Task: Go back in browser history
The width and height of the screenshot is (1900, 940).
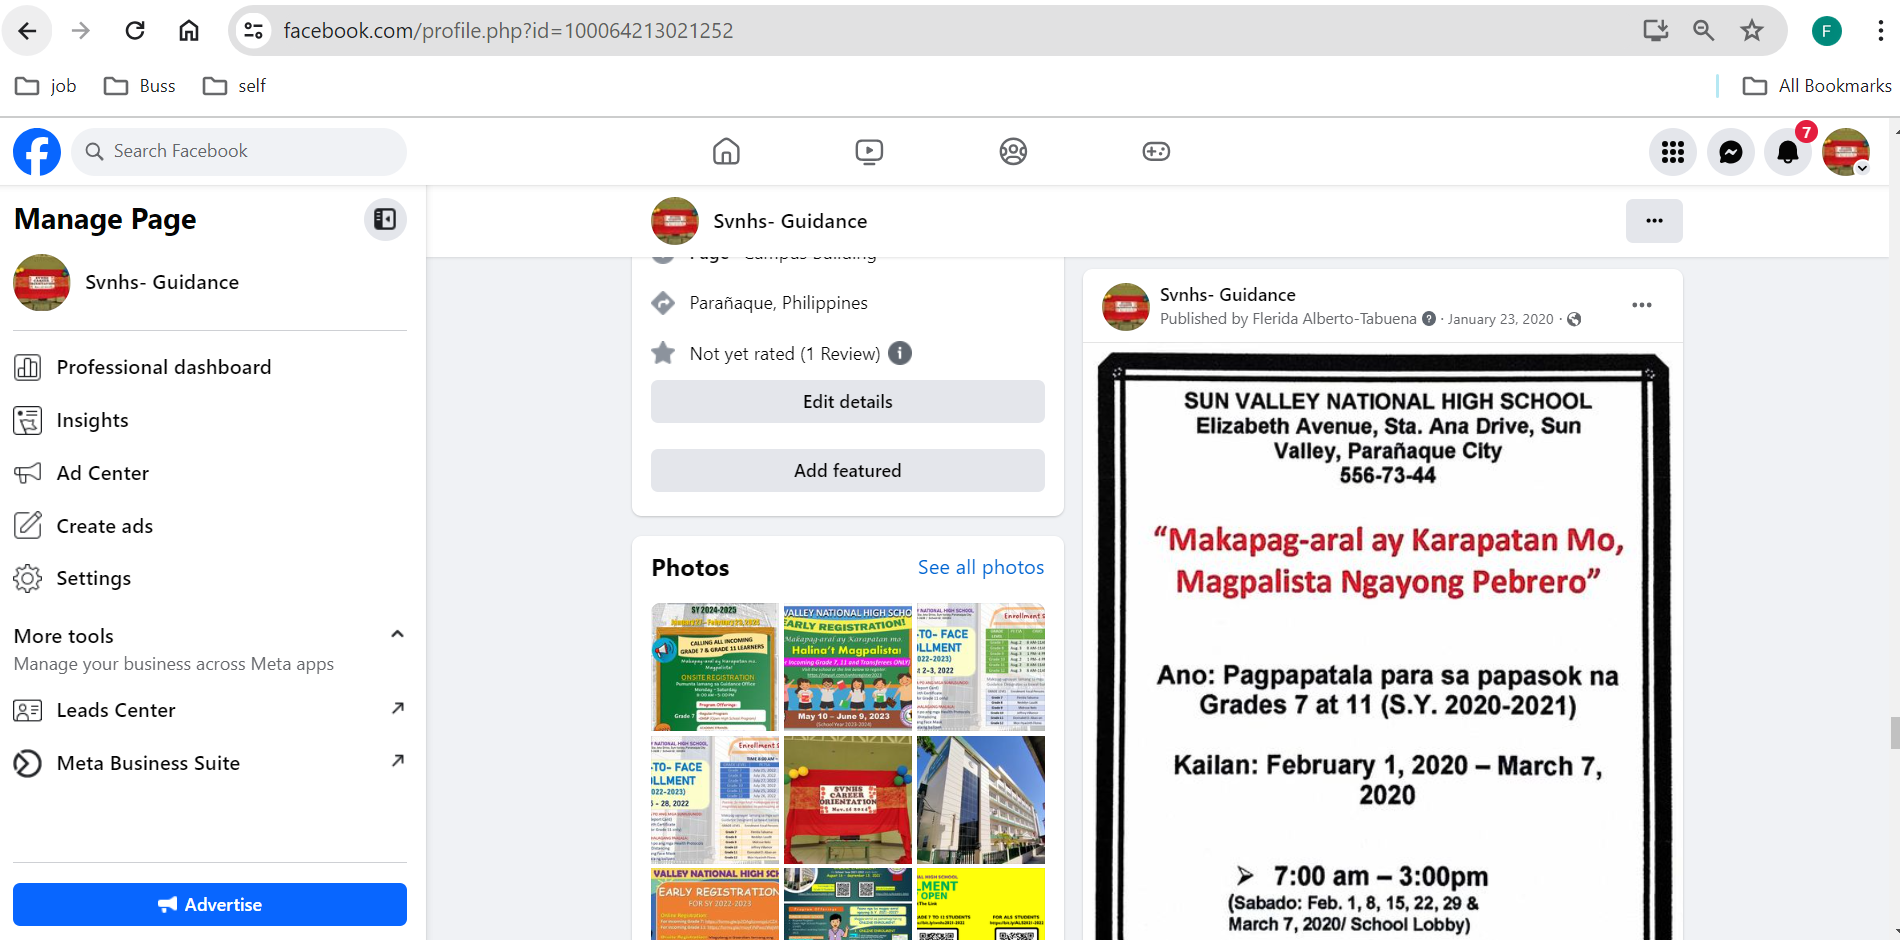Action: (27, 31)
